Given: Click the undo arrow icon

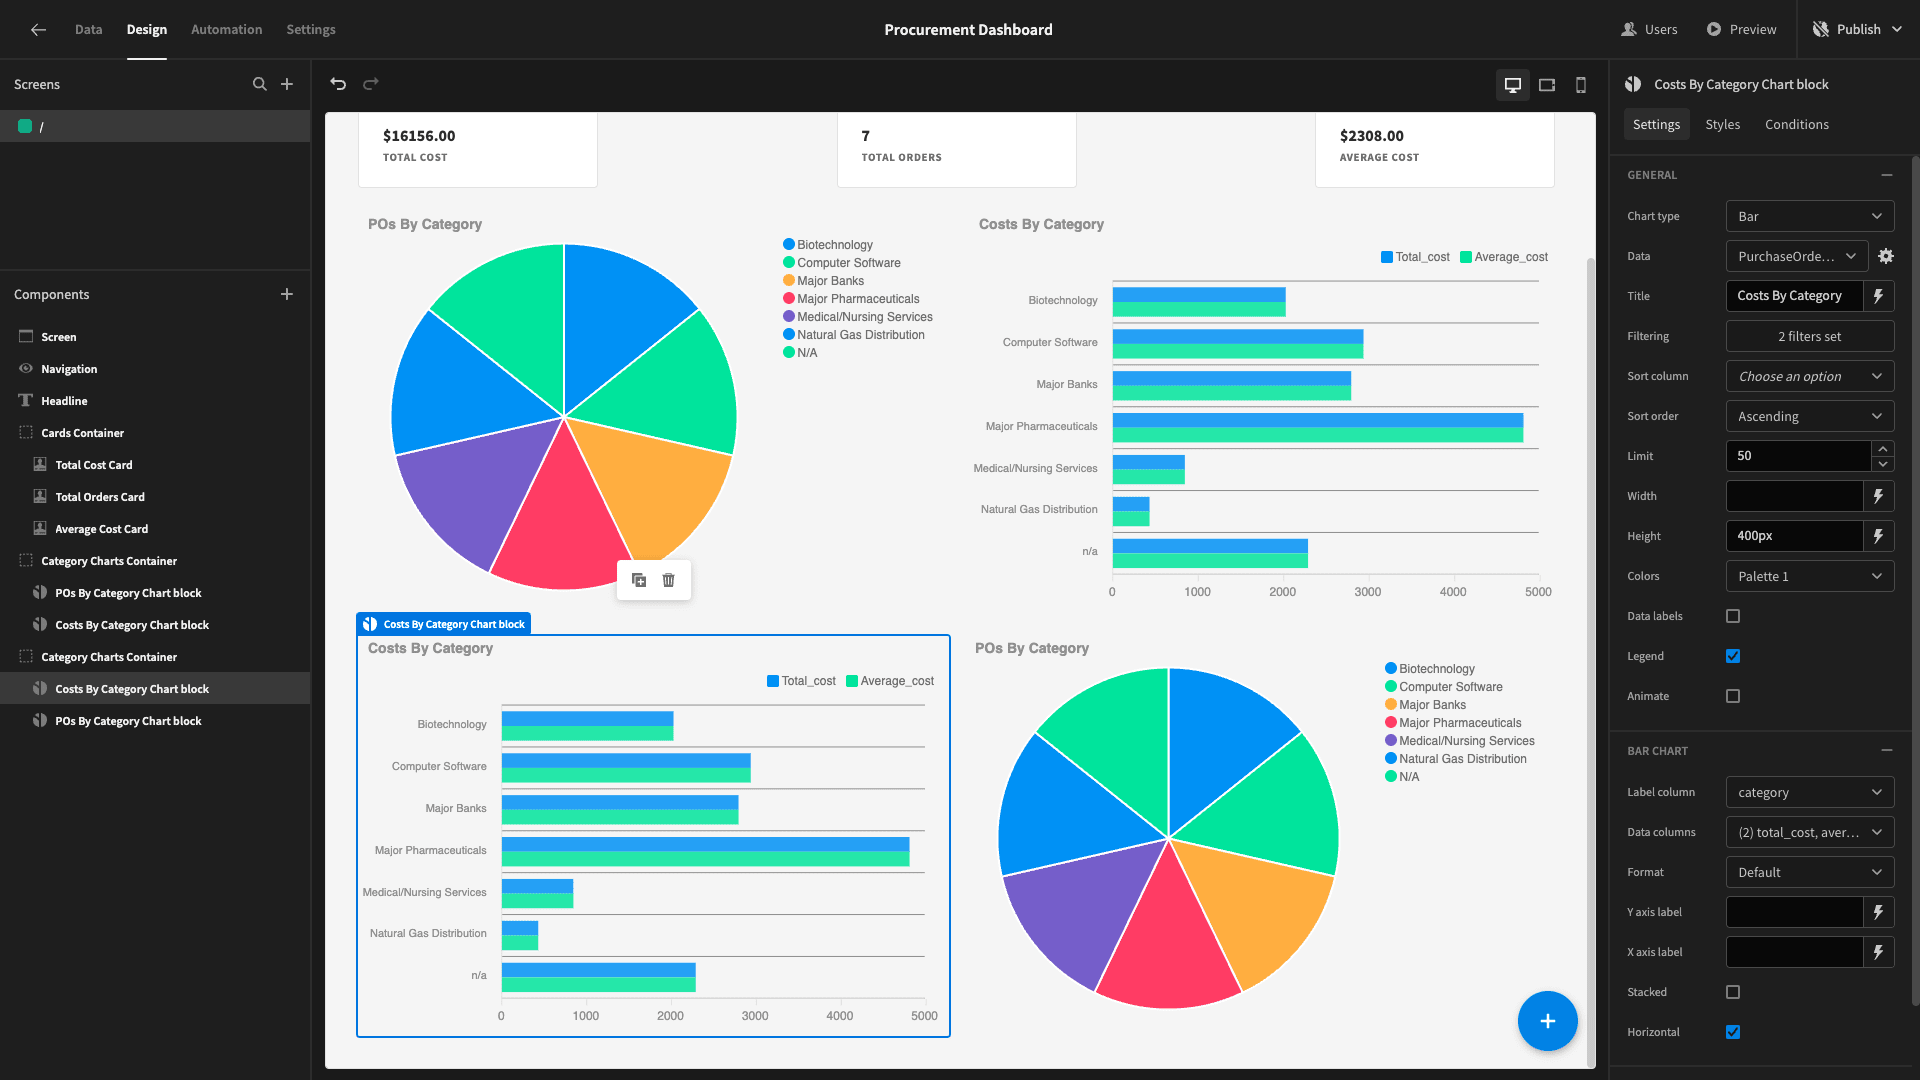Looking at the screenshot, I should pos(338,84).
